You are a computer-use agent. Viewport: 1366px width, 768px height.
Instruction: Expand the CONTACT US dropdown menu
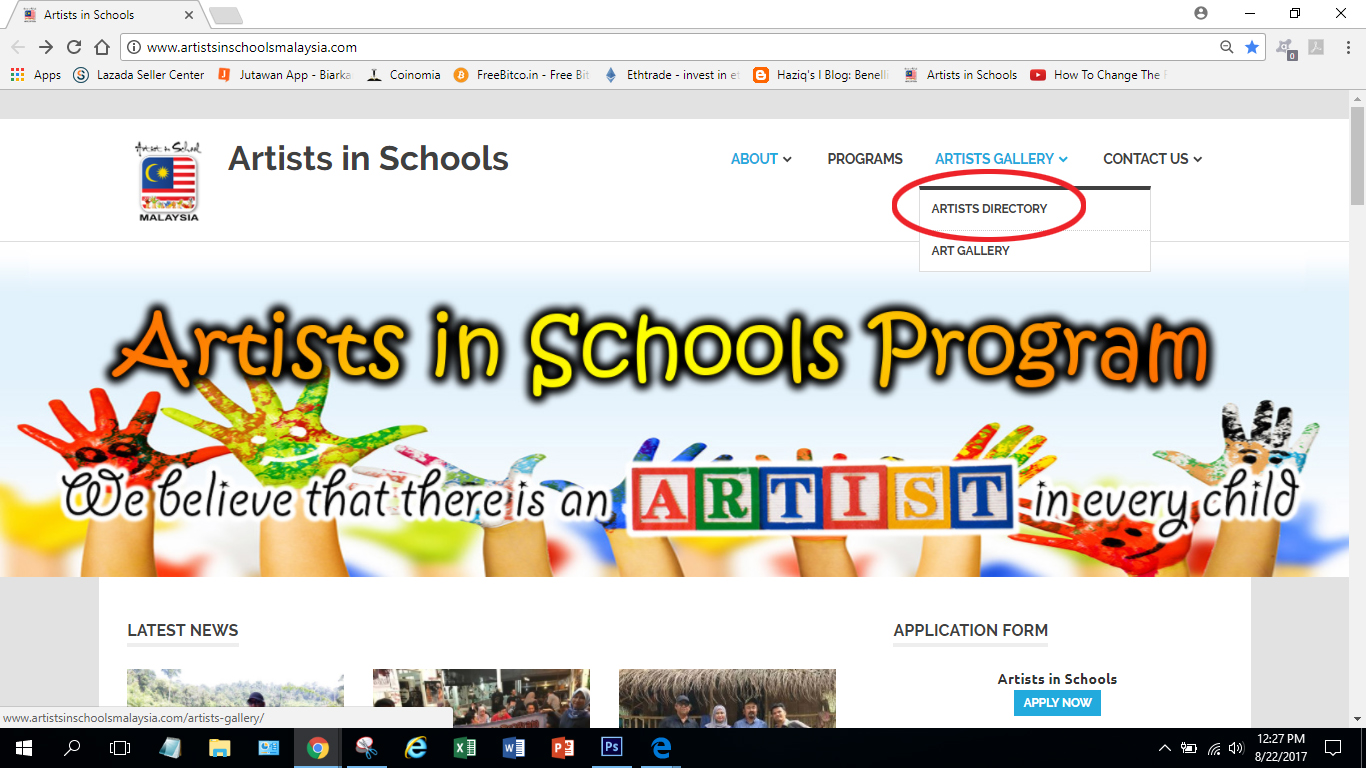(1152, 159)
